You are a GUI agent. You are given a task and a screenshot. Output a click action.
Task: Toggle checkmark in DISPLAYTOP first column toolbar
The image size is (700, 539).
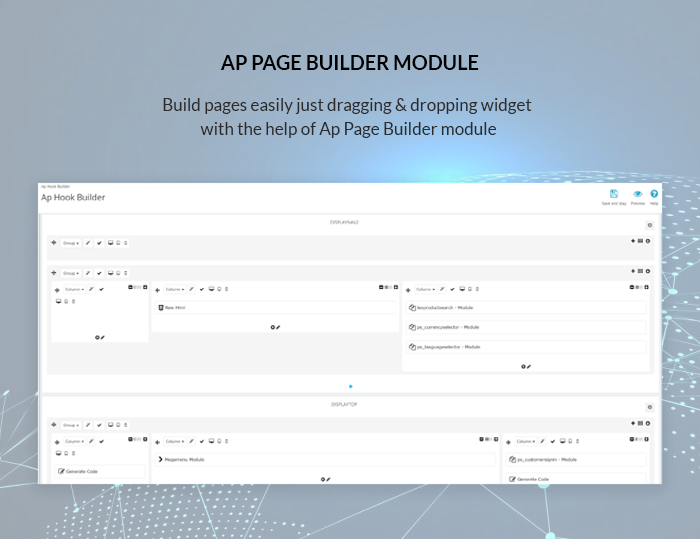[x=101, y=442]
